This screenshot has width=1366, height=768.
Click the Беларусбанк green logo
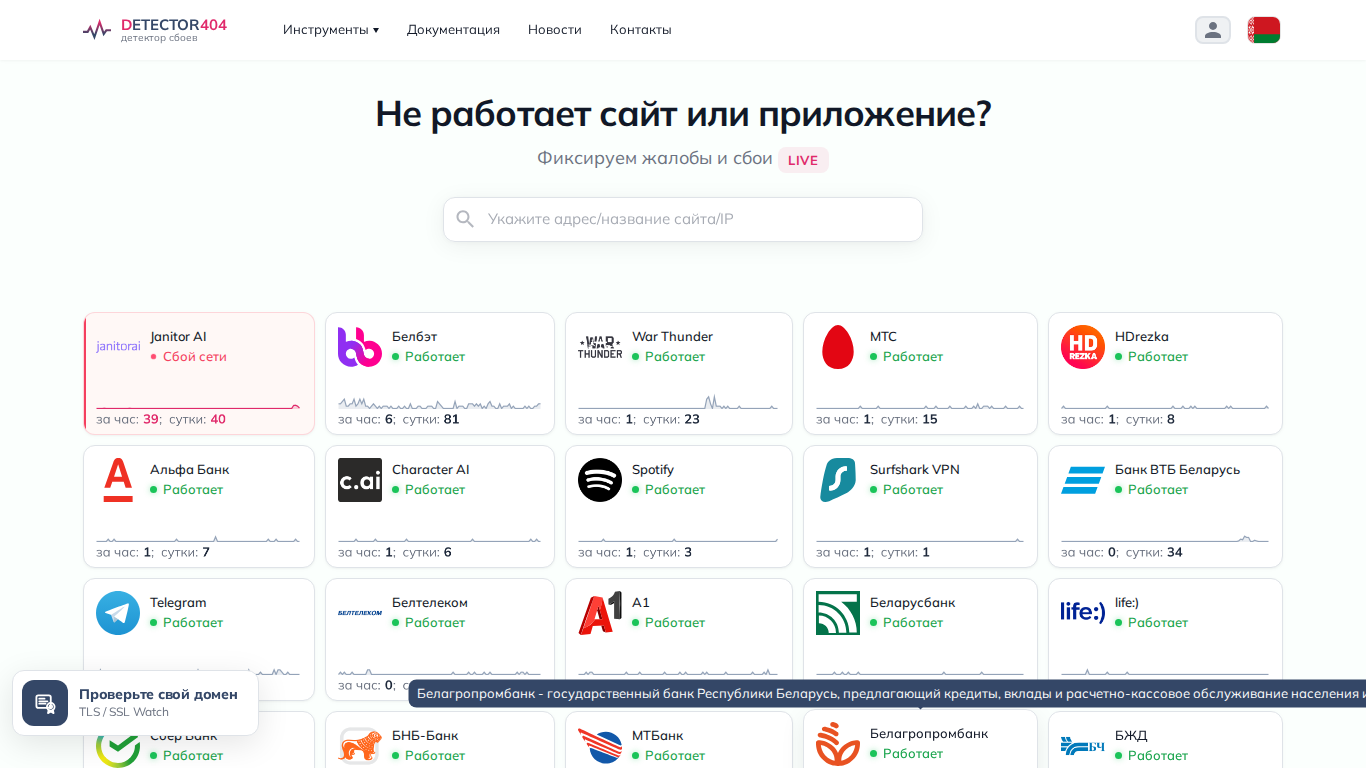pyautogui.click(x=838, y=613)
